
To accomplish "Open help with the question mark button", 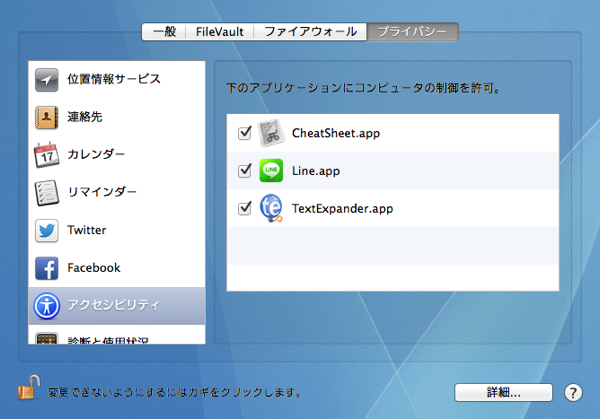I will click(573, 393).
